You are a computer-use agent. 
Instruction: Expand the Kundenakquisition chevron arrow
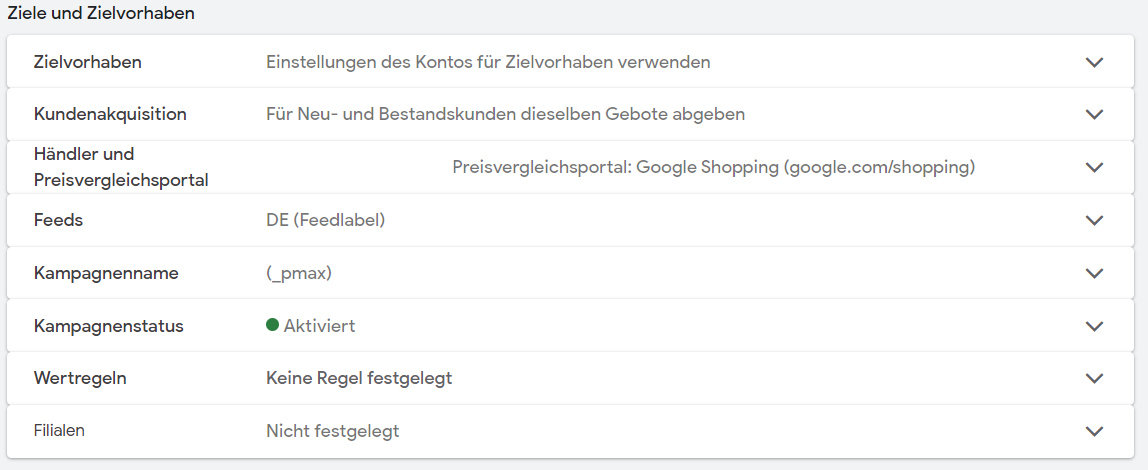[x=1094, y=115]
